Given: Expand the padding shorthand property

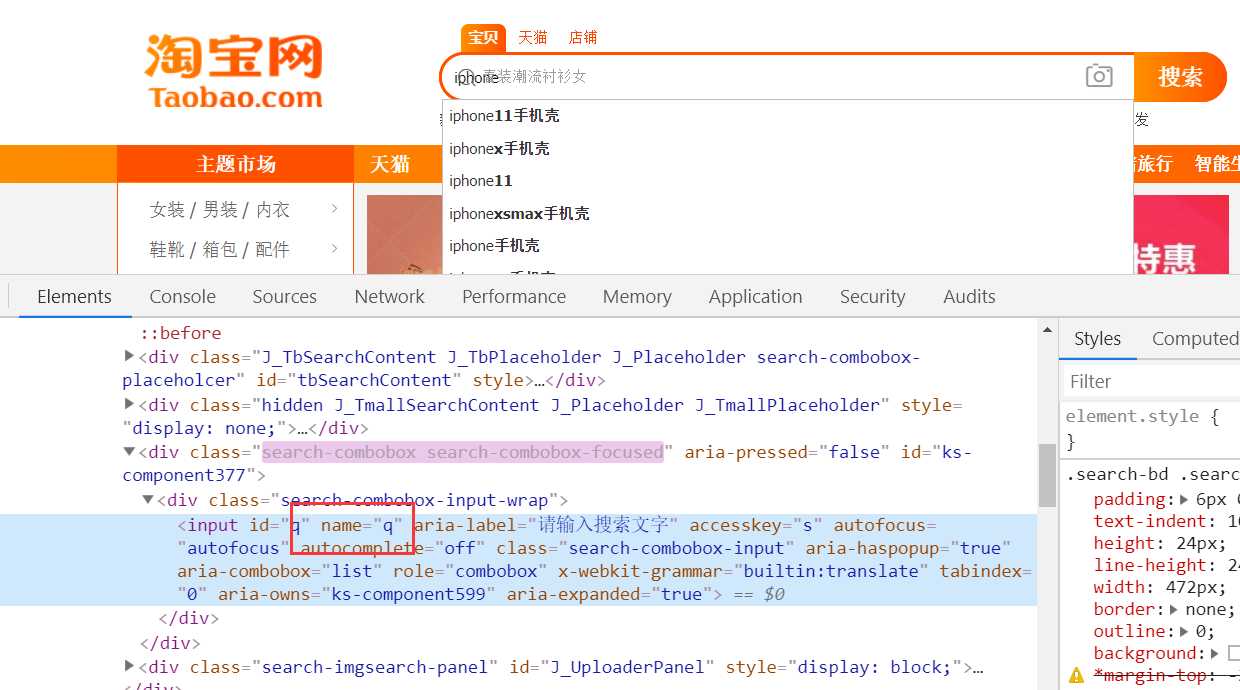Looking at the screenshot, I should point(1184,499).
